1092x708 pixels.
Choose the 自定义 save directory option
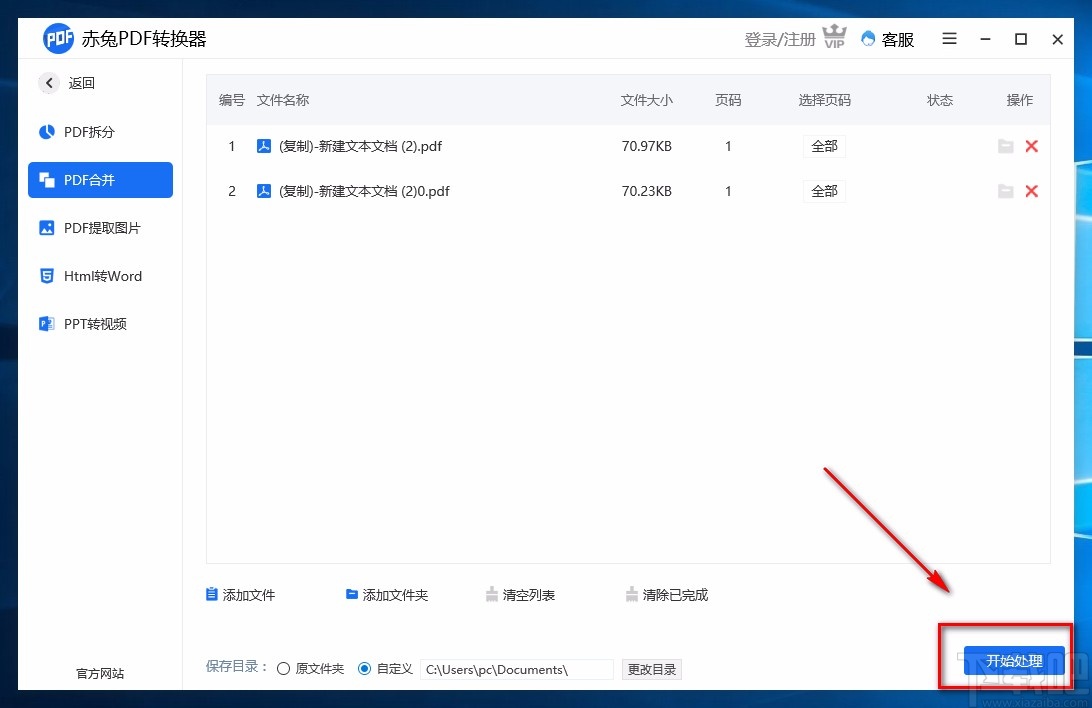click(x=365, y=669)
